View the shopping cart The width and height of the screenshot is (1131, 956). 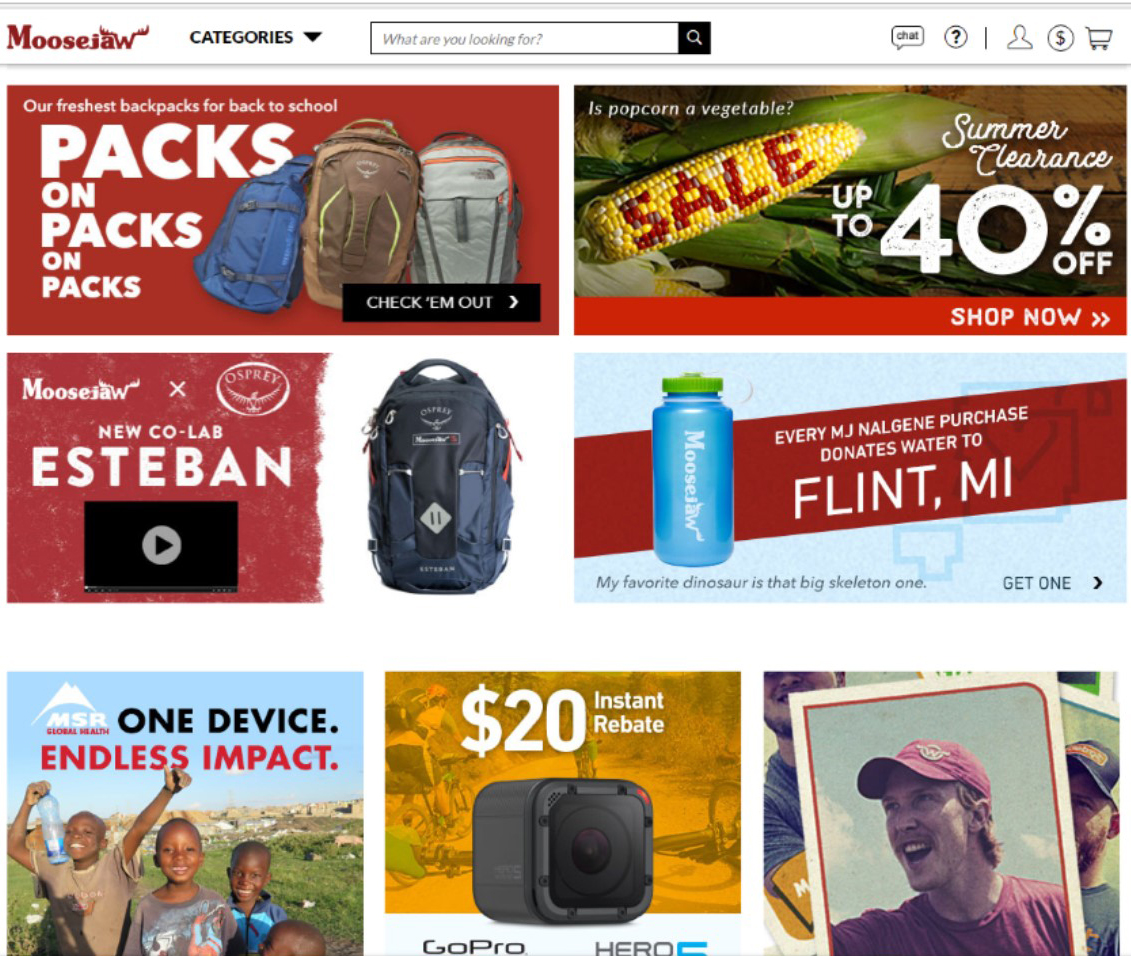(1099, 38)
